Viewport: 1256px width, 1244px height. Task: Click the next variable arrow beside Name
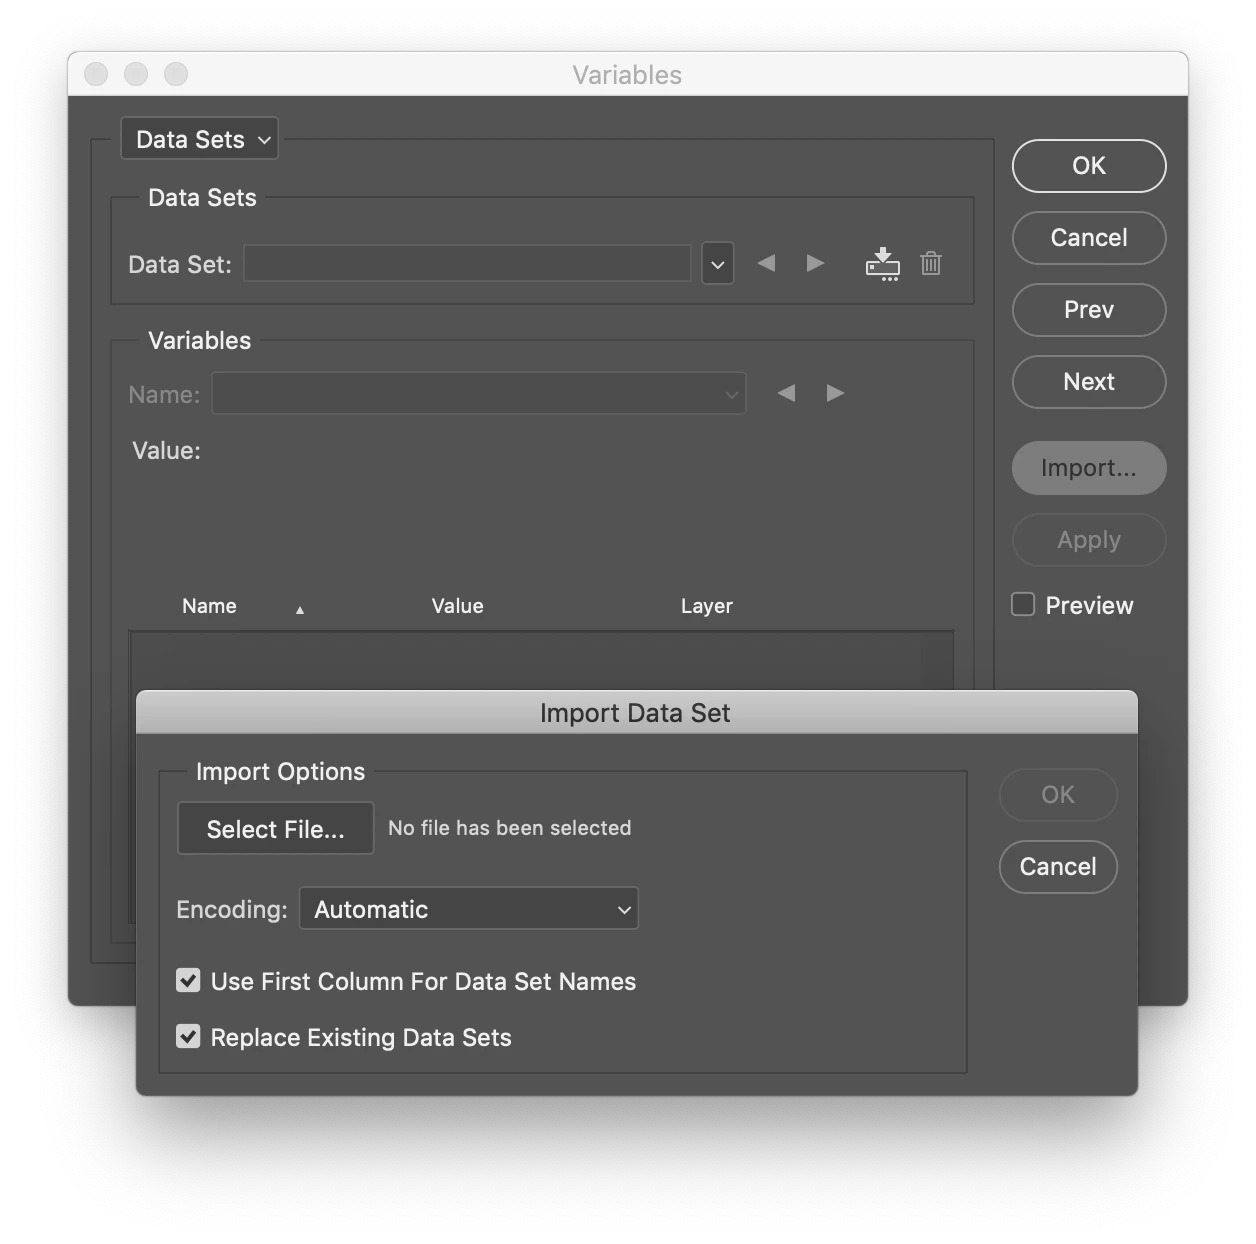tap(835, 393)
